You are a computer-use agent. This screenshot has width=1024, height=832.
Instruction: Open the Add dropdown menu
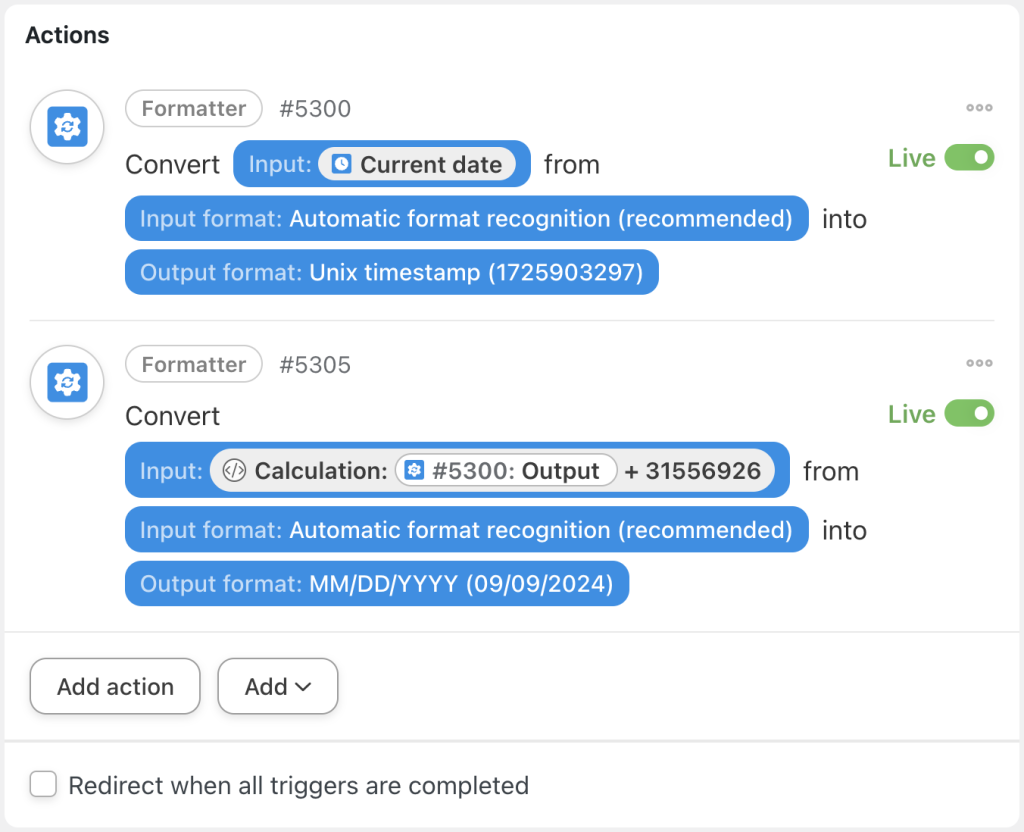coord(277,686)
